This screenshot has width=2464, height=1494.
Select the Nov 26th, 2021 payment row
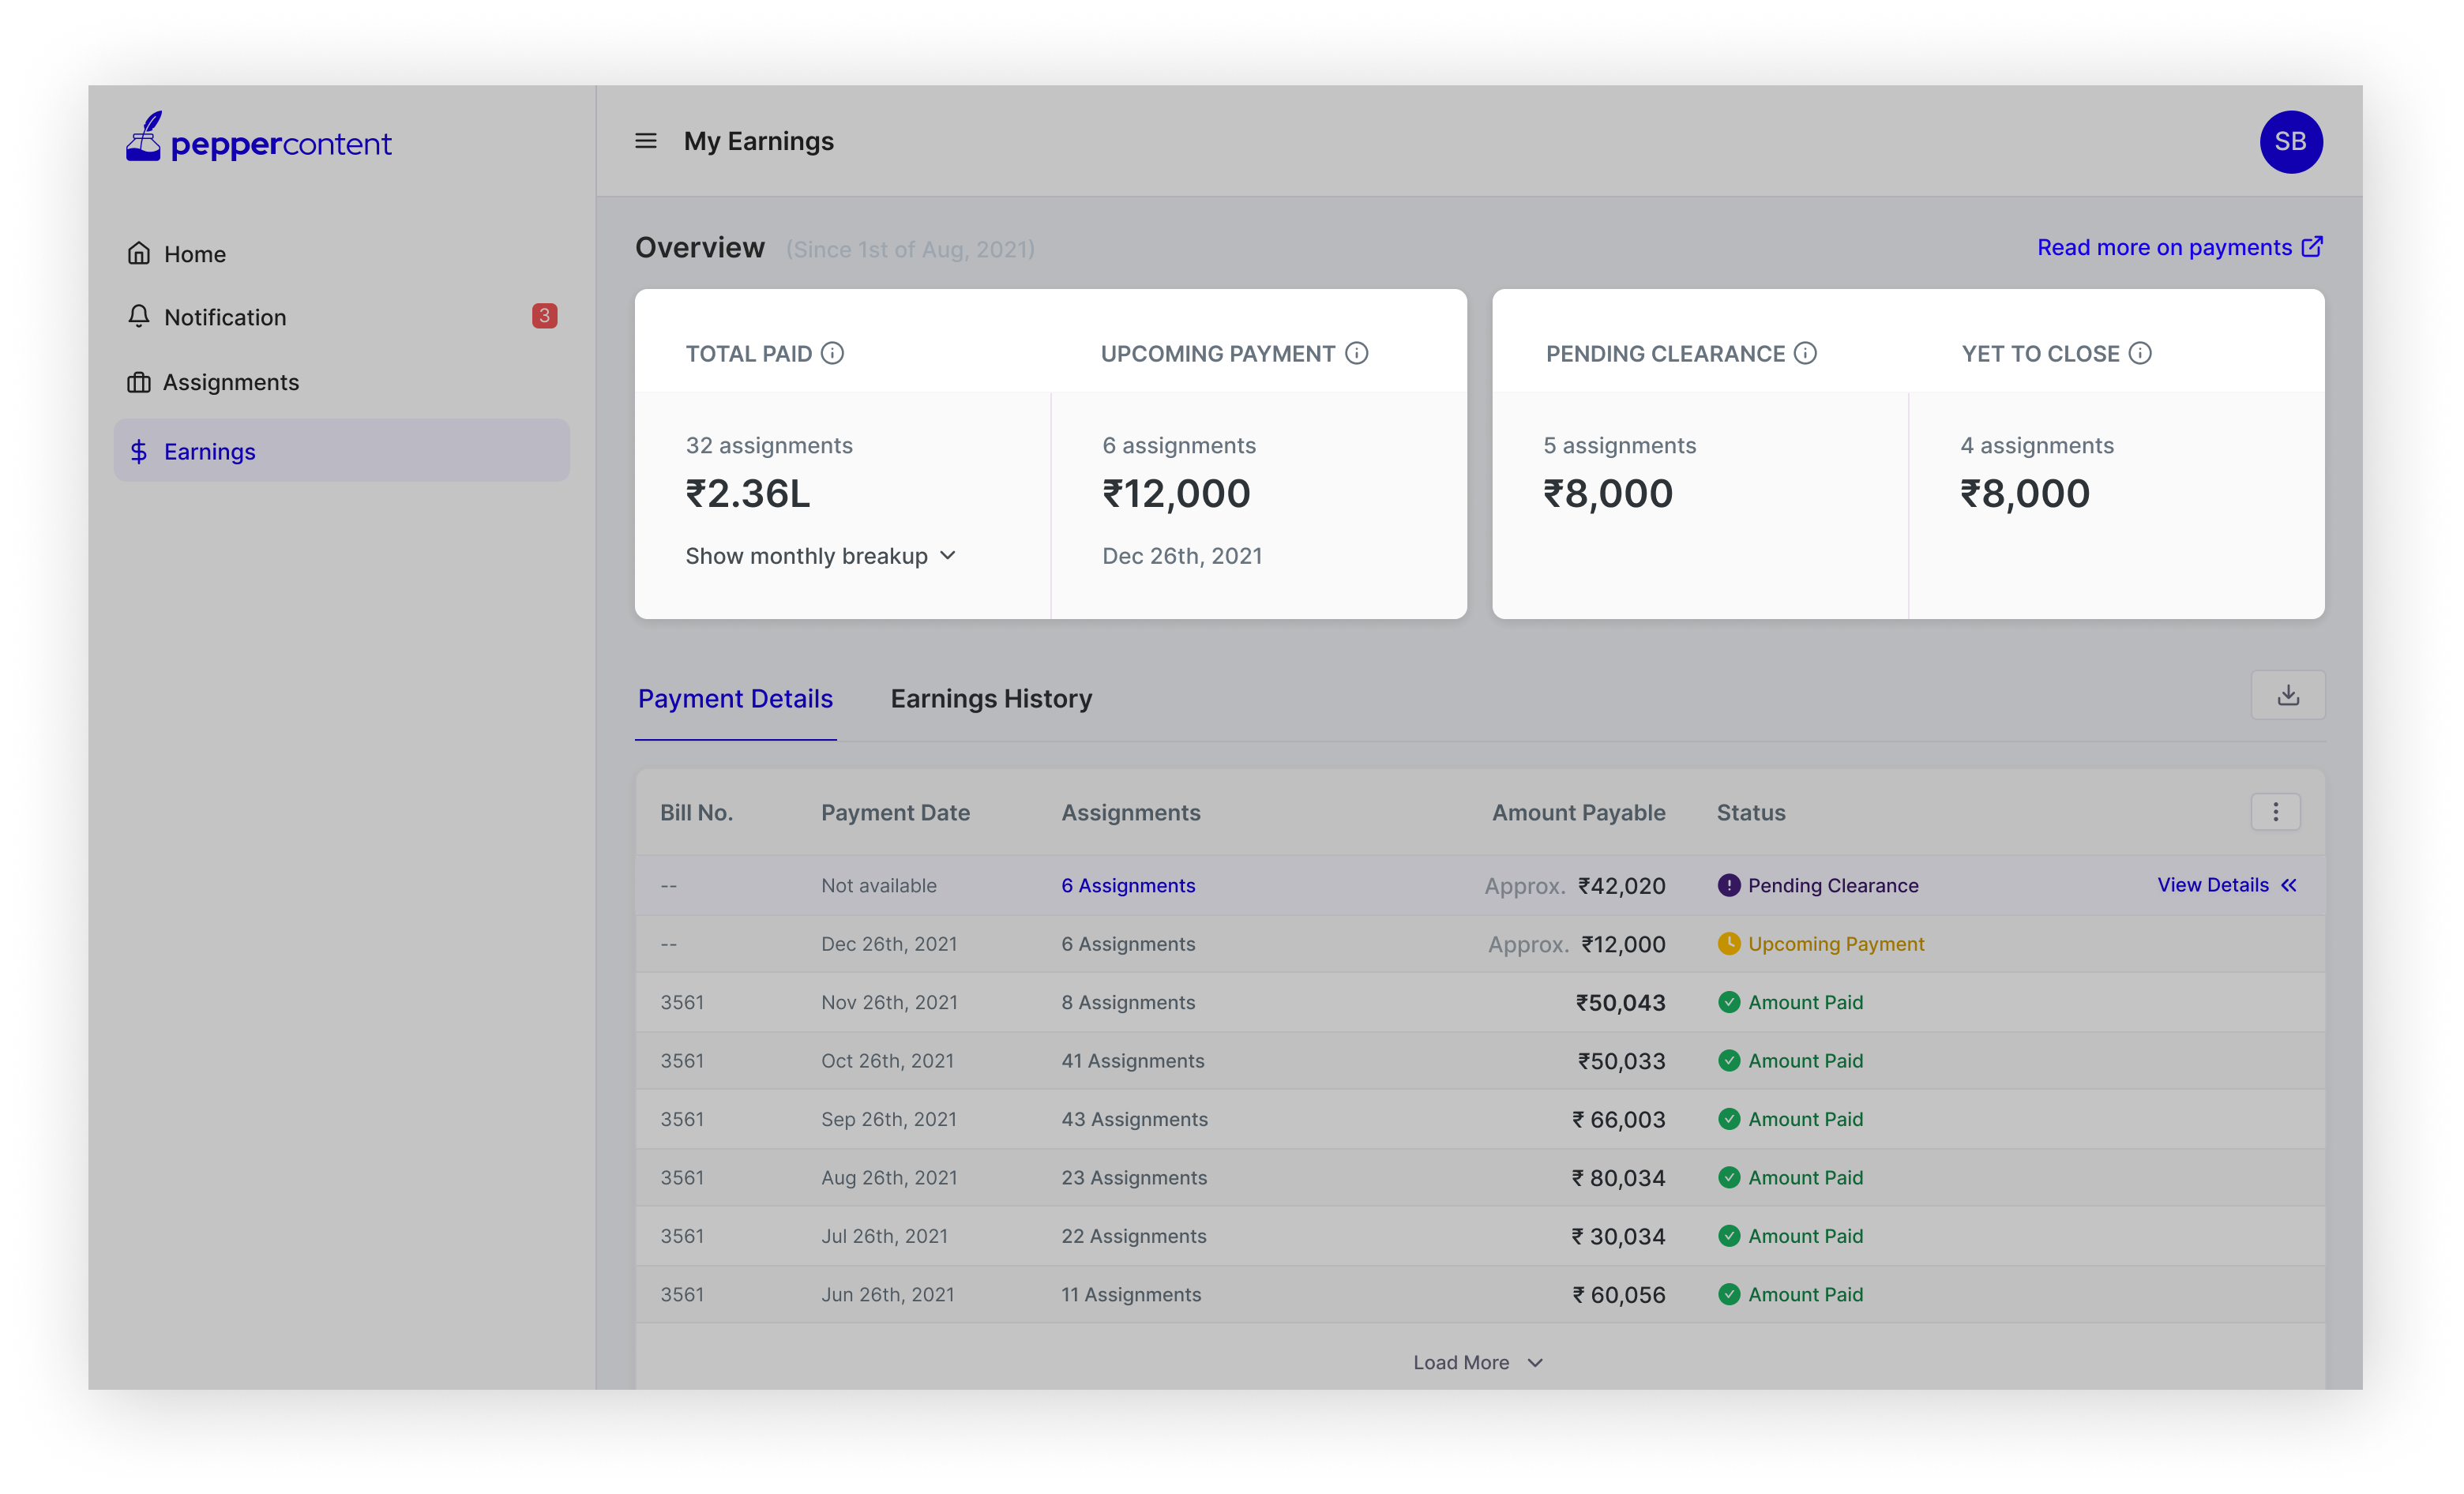coord(1479,1002)
